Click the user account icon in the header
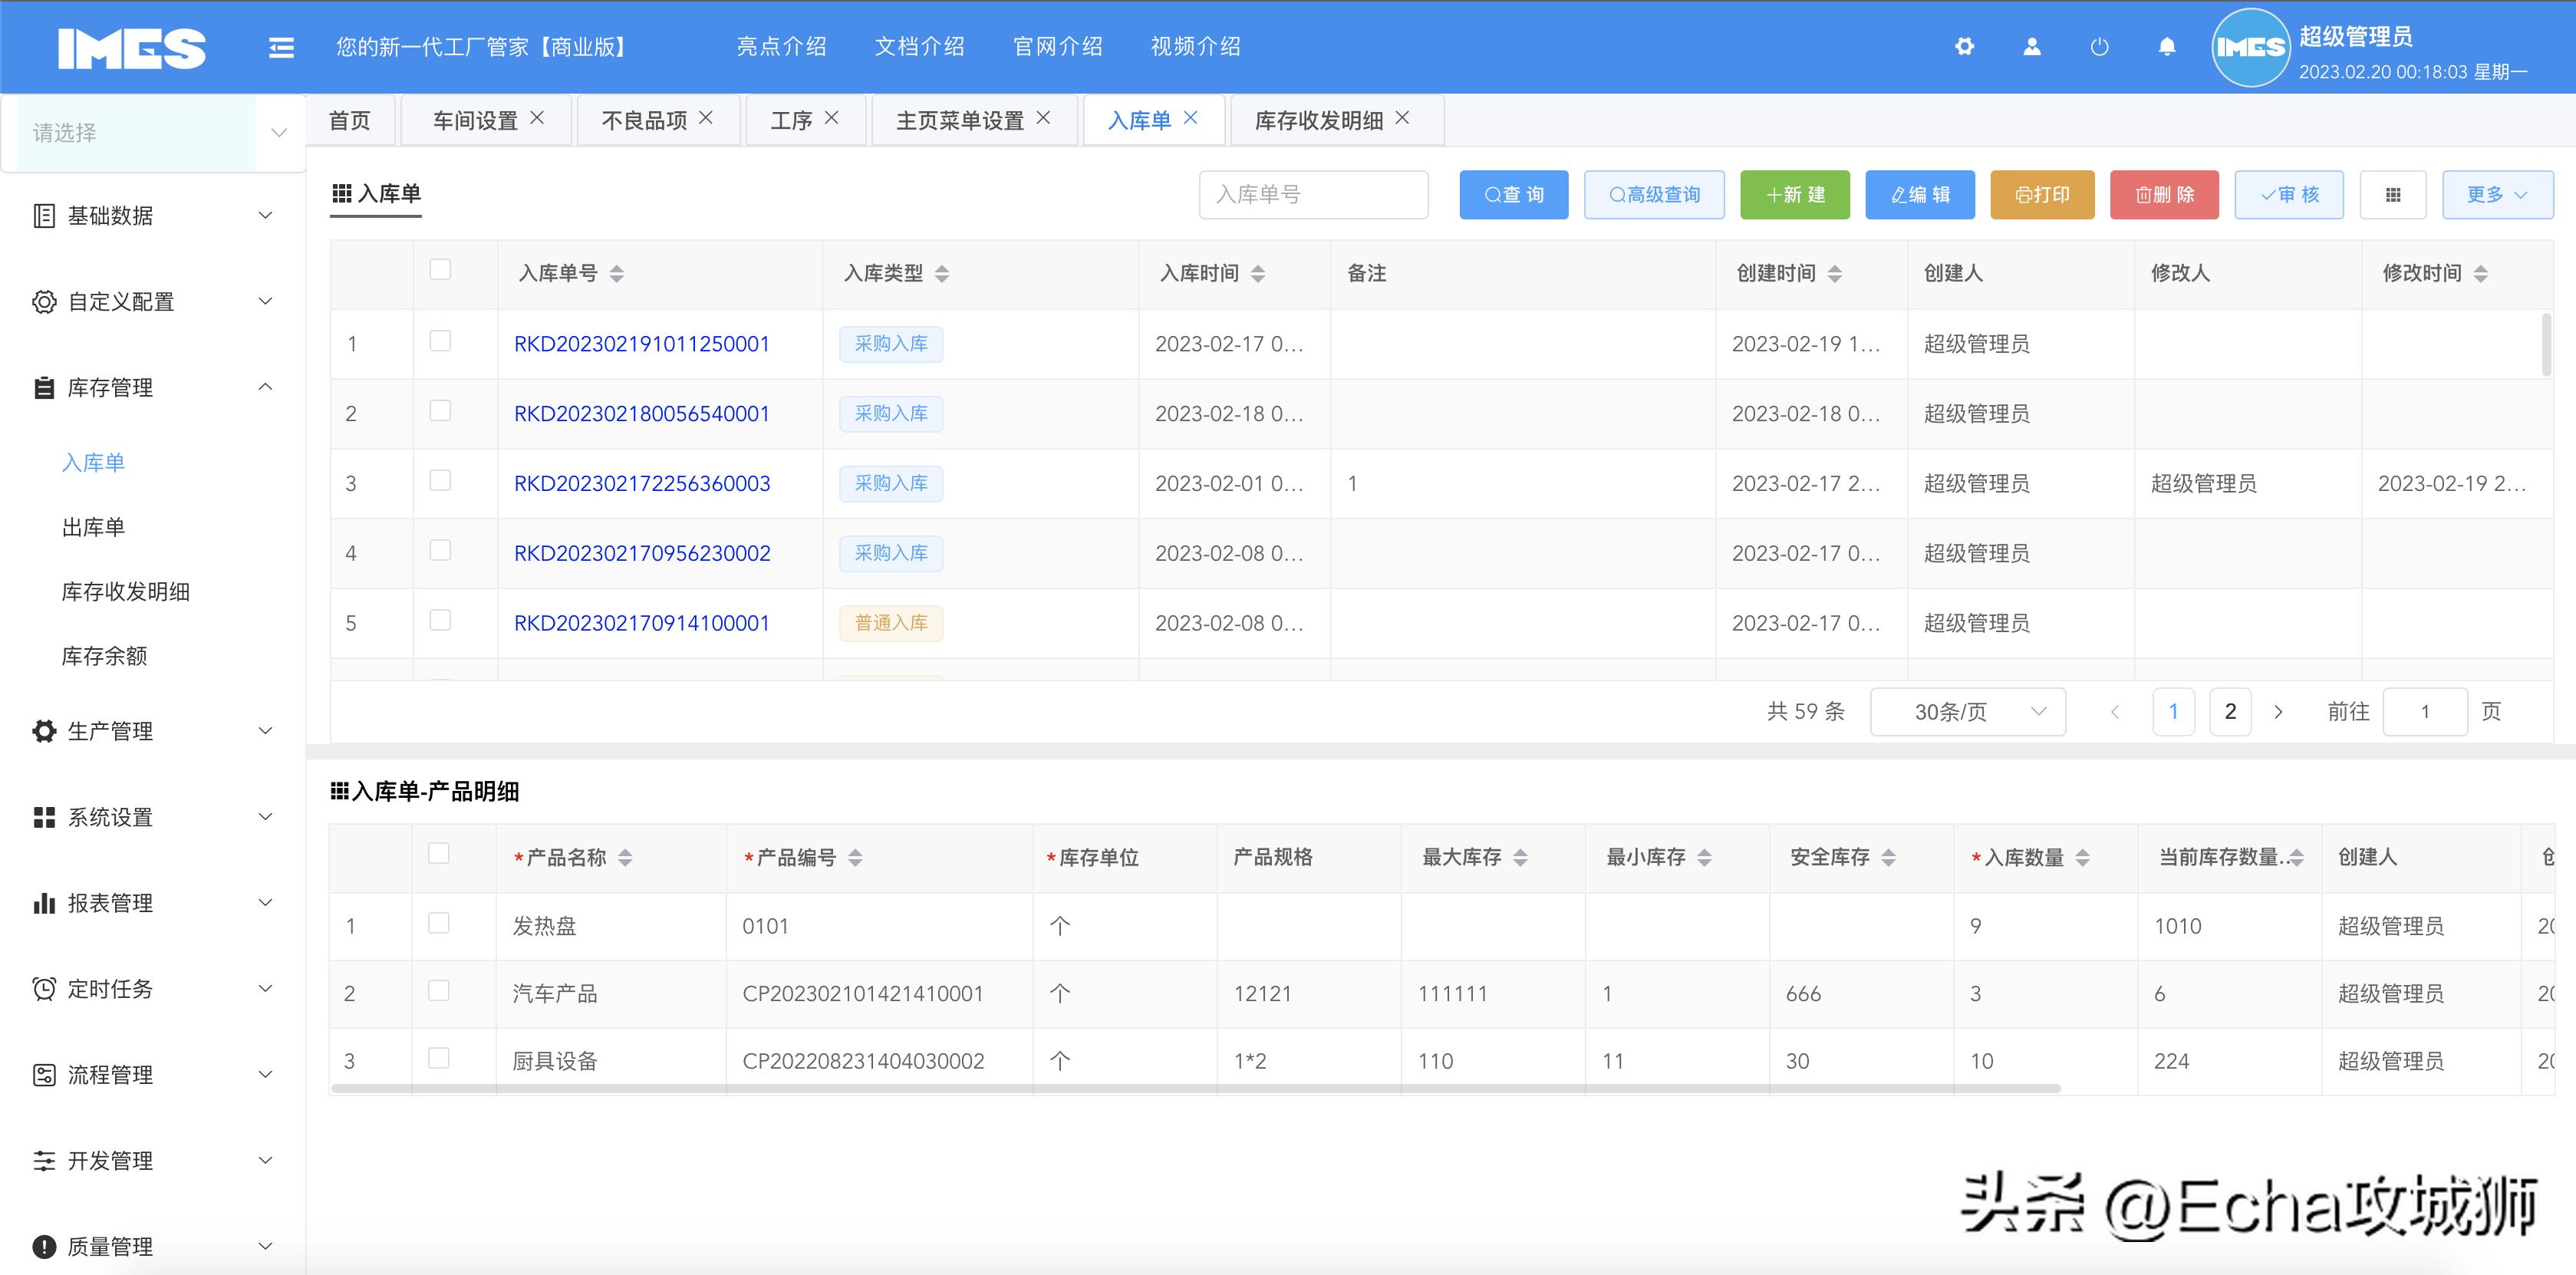 pos(2032,46)
